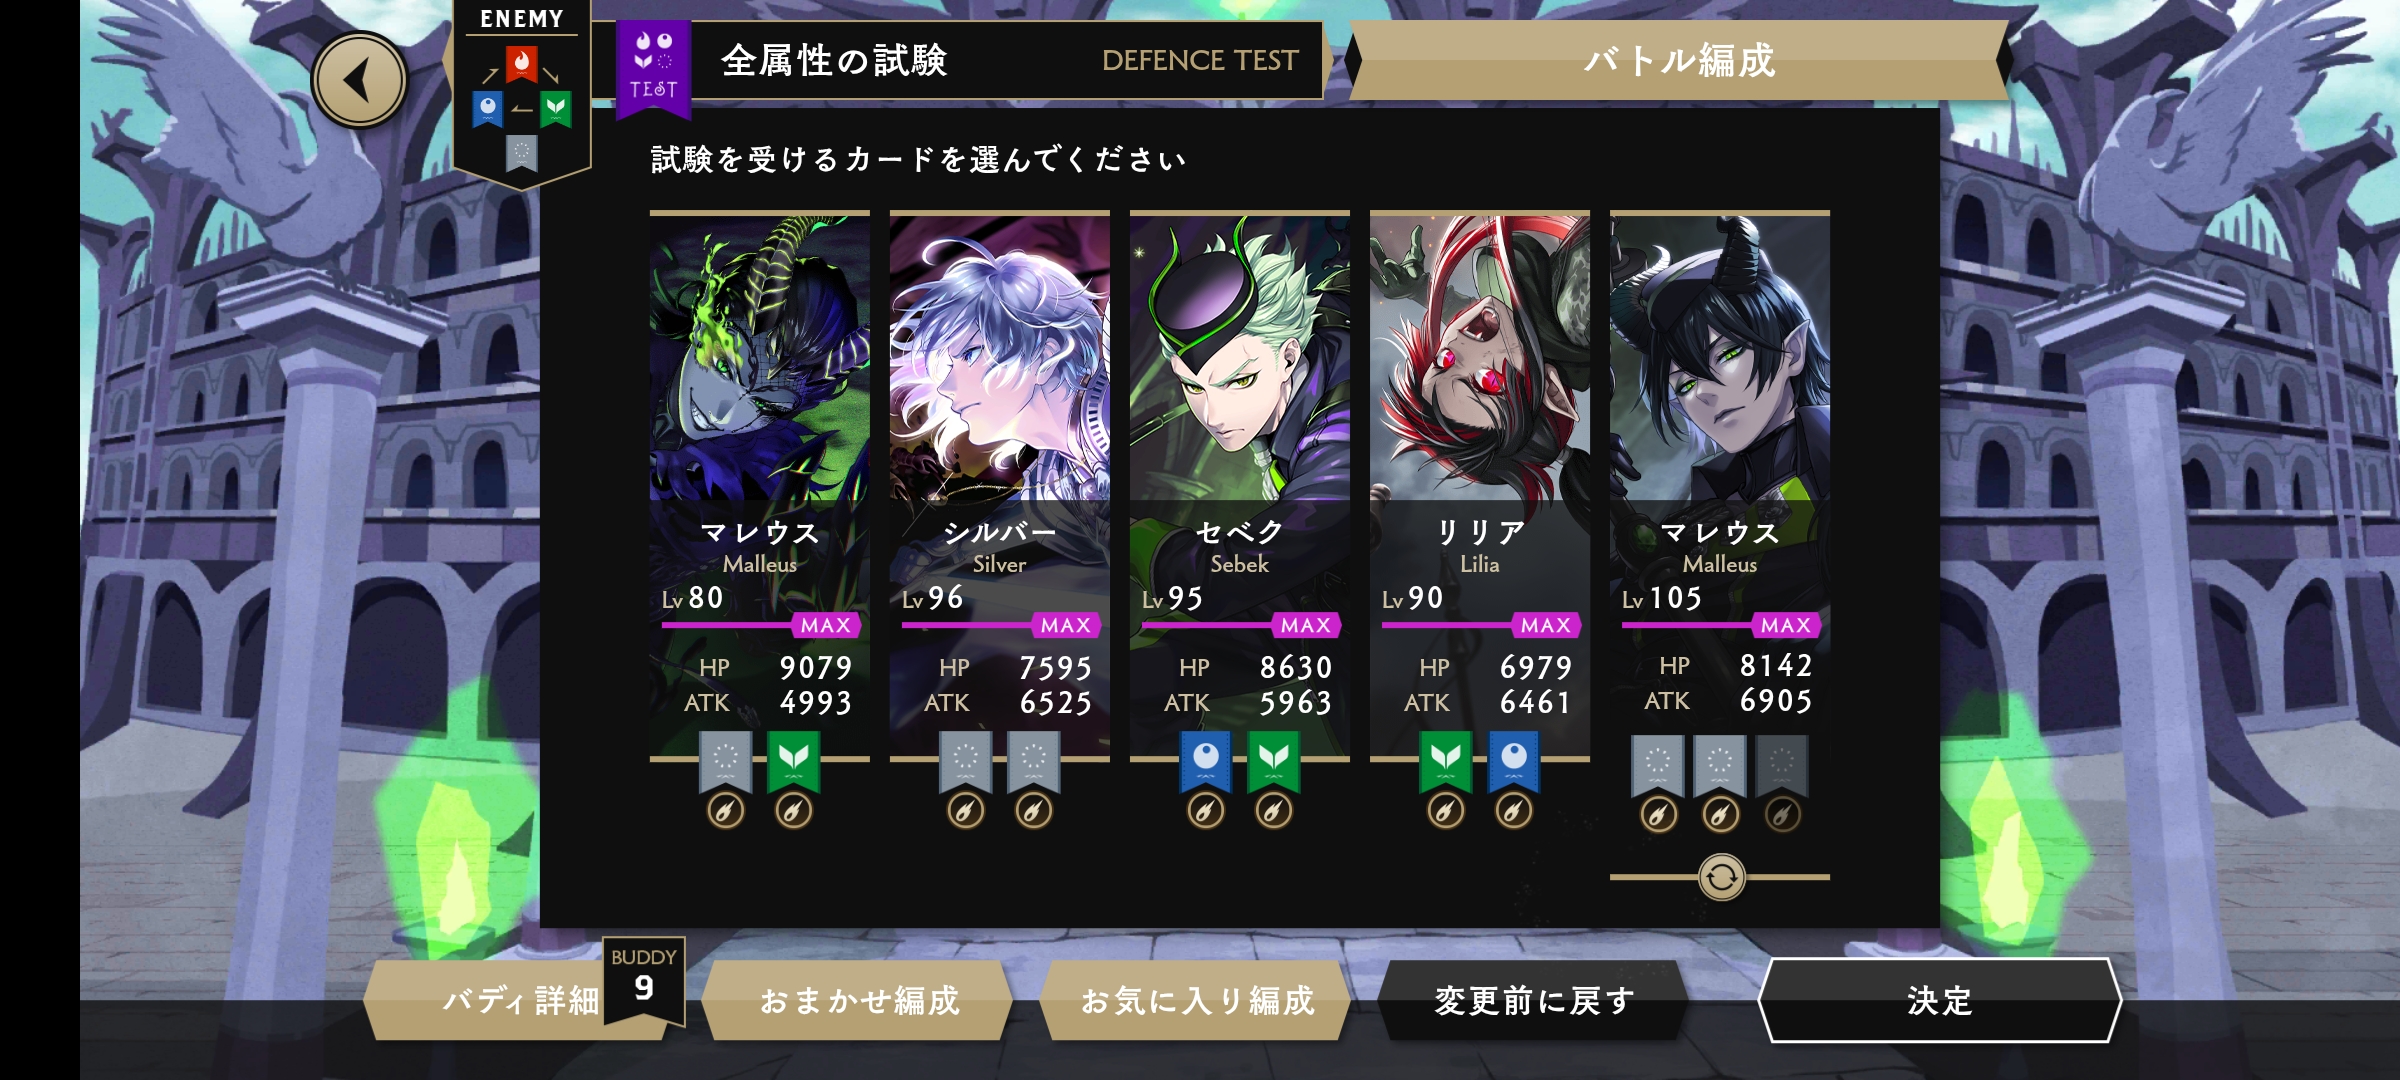Screen dimensions: 2400x1080
Task: Toggle first magic circle under Lv 80 Malleus
Action: [x=726, y=811]
